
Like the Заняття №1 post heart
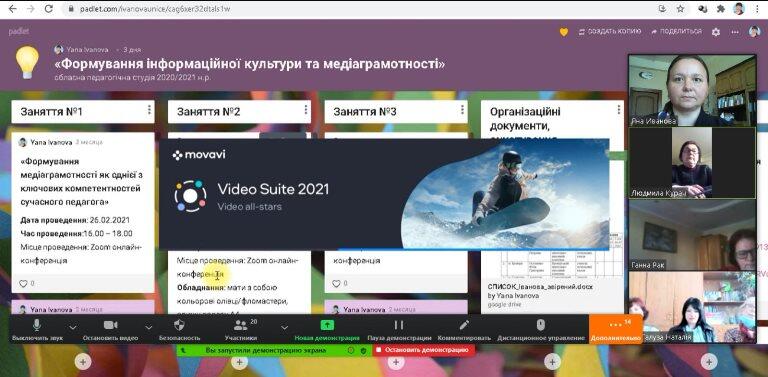click(x=24, y=283)
